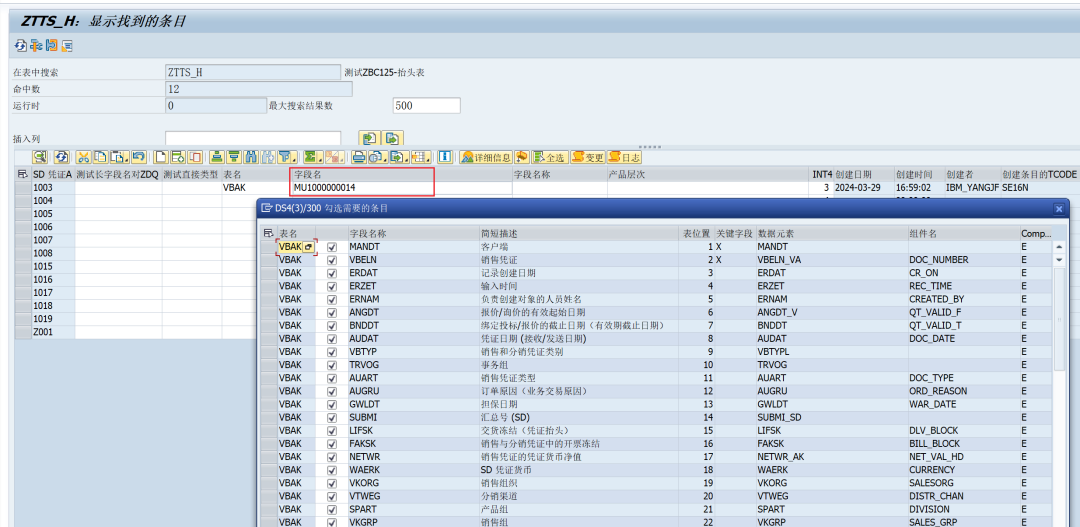Click the 变更 change button
This screenshot has height=527, width=1080.
[588, 157]
